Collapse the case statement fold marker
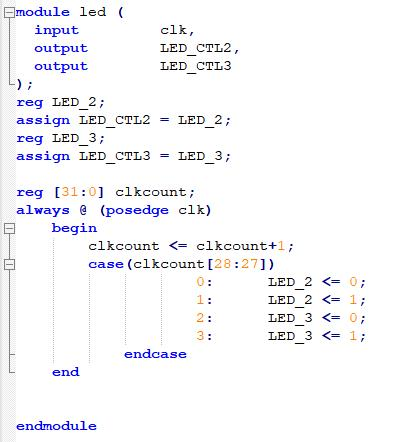The image size is (395, 442). (x=9, y=265)
